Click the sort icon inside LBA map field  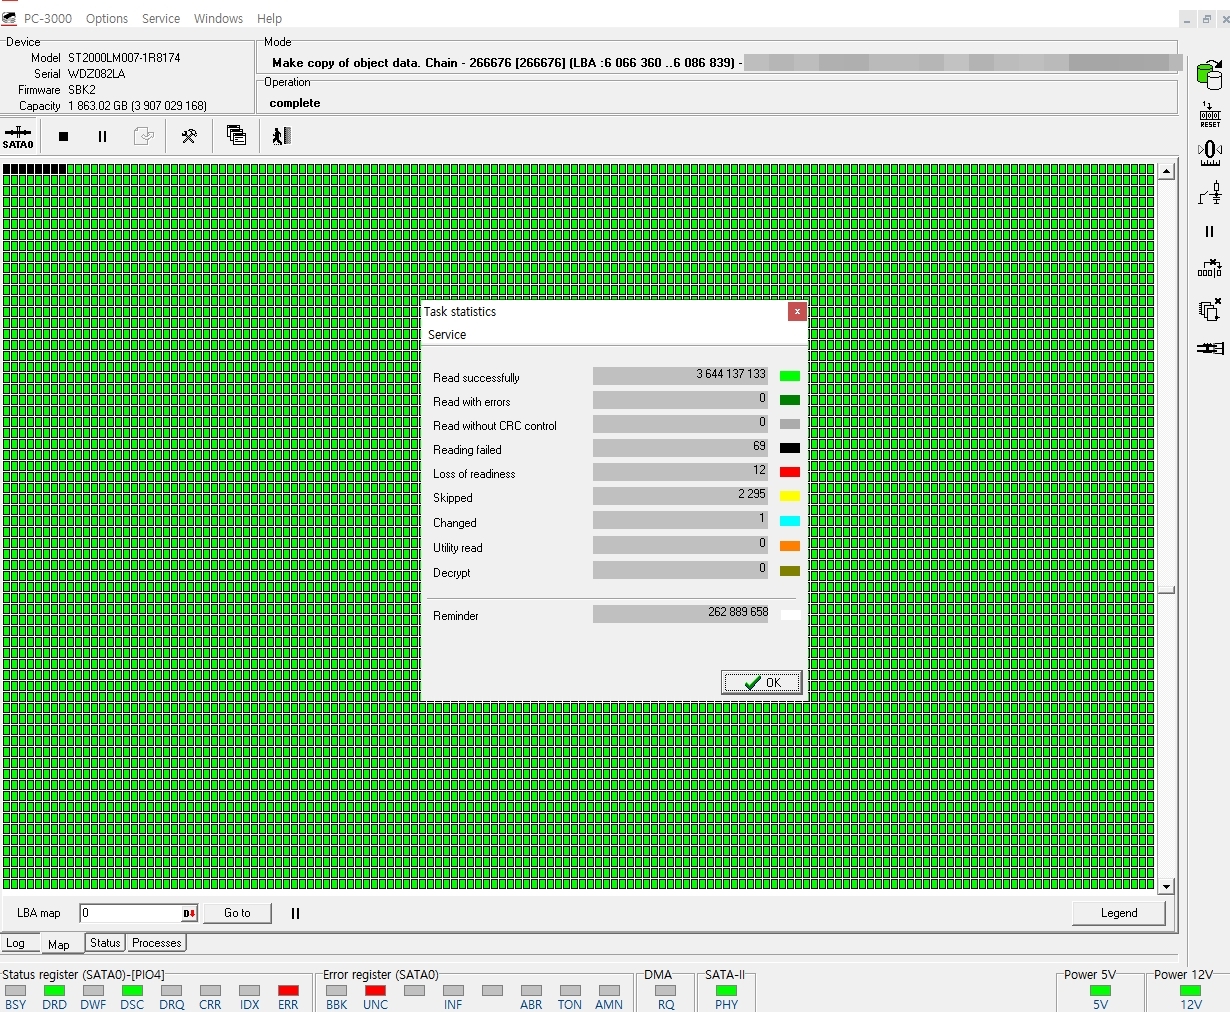(189, 913)
